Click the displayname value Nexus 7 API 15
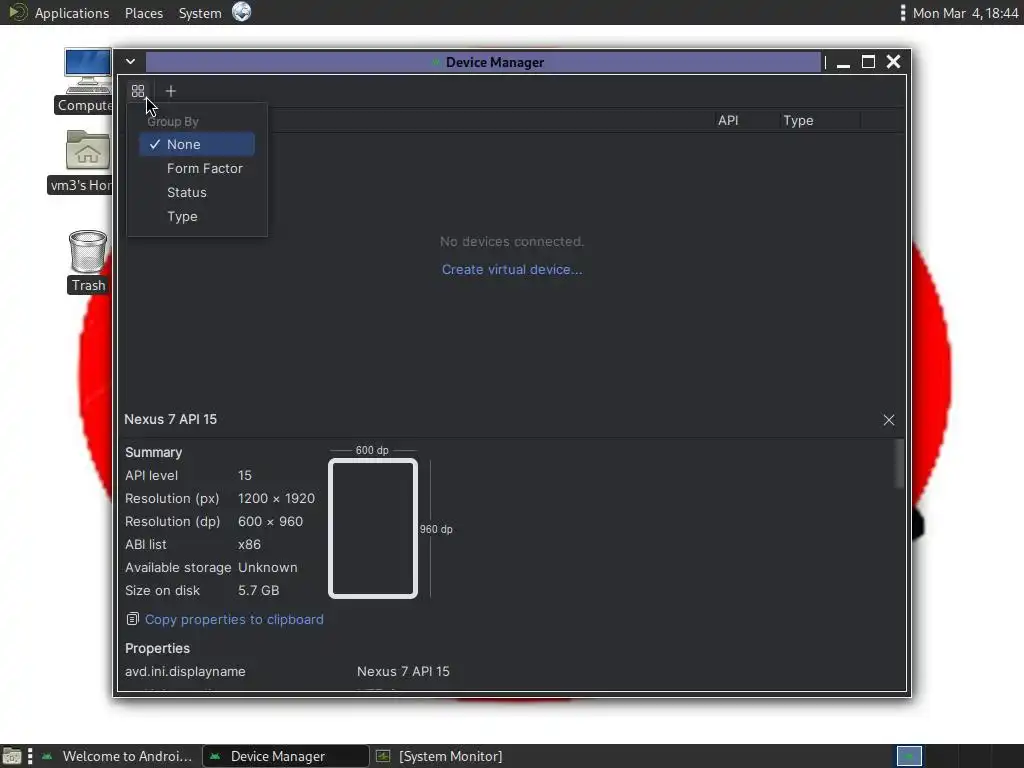This screenshot has height=768, width=1024. tap(403, 671)
